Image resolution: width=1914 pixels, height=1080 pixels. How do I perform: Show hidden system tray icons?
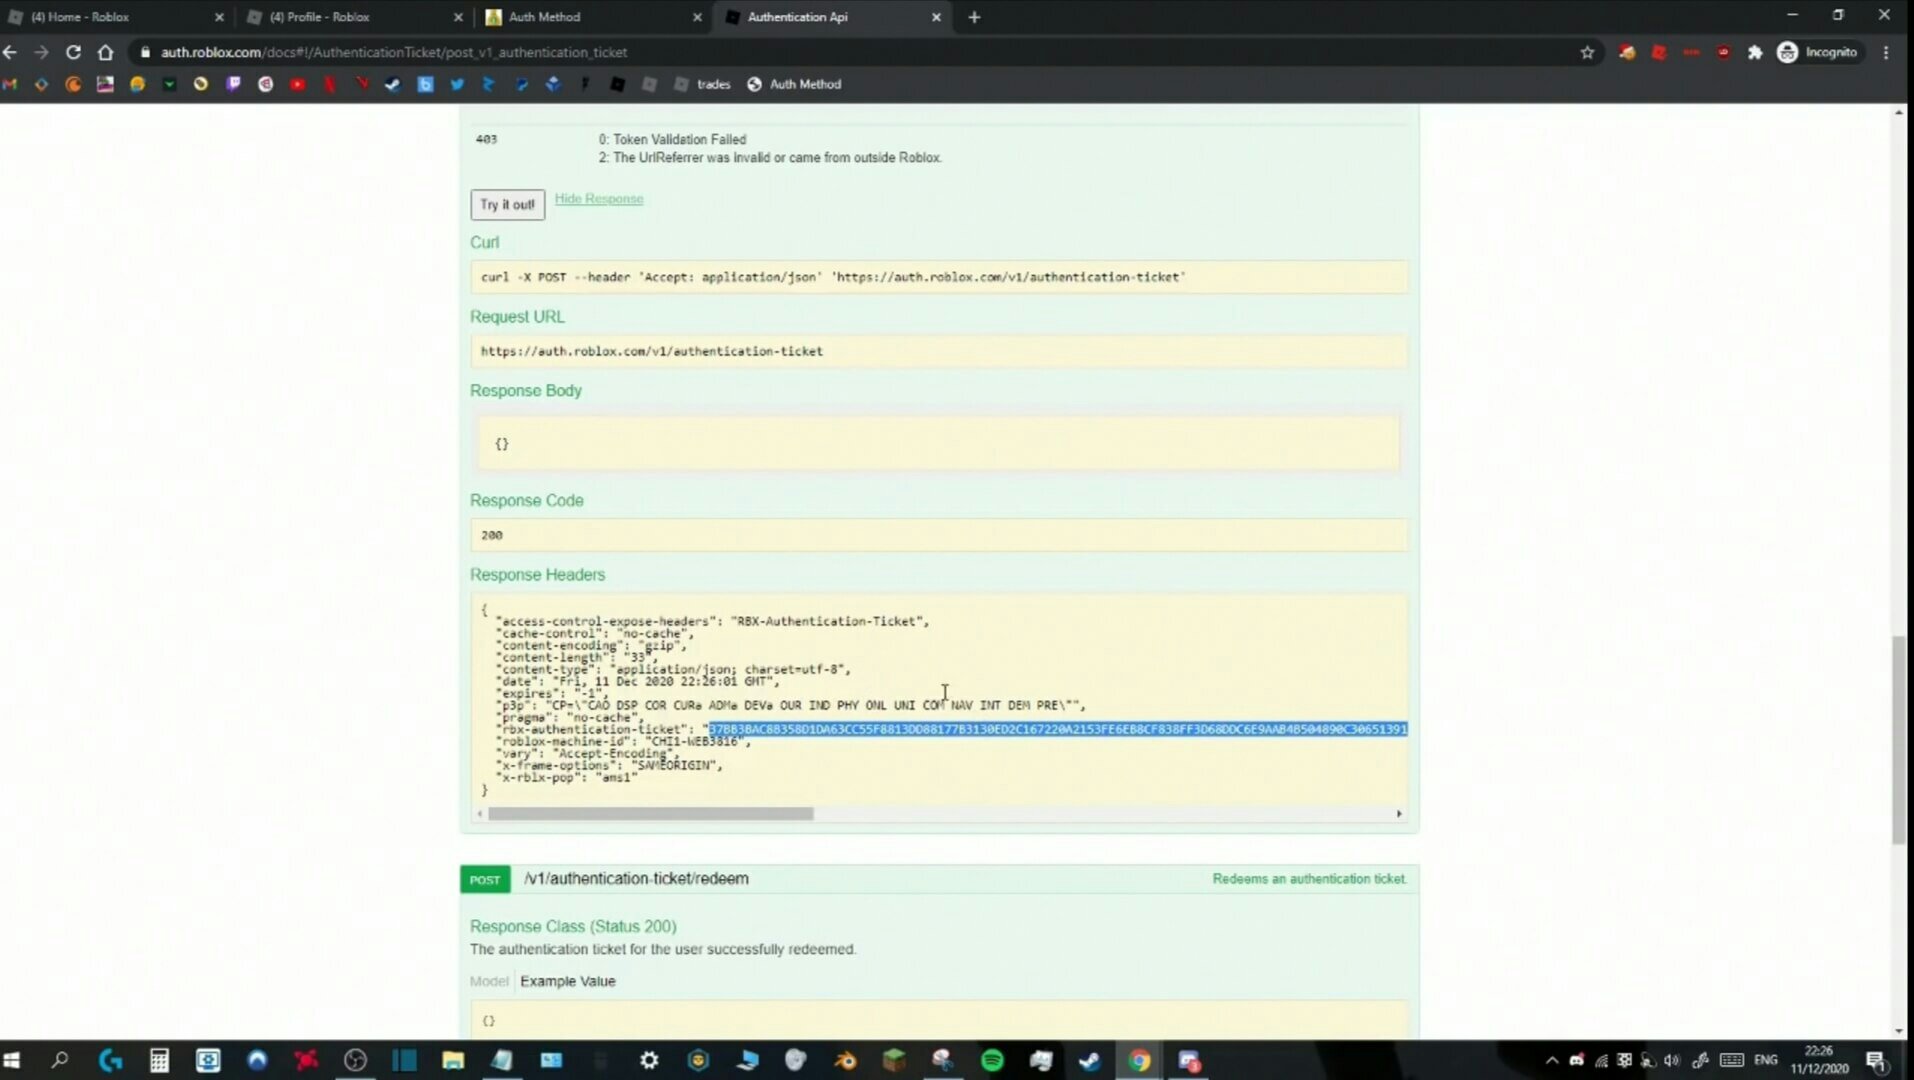(1552, 1060)
